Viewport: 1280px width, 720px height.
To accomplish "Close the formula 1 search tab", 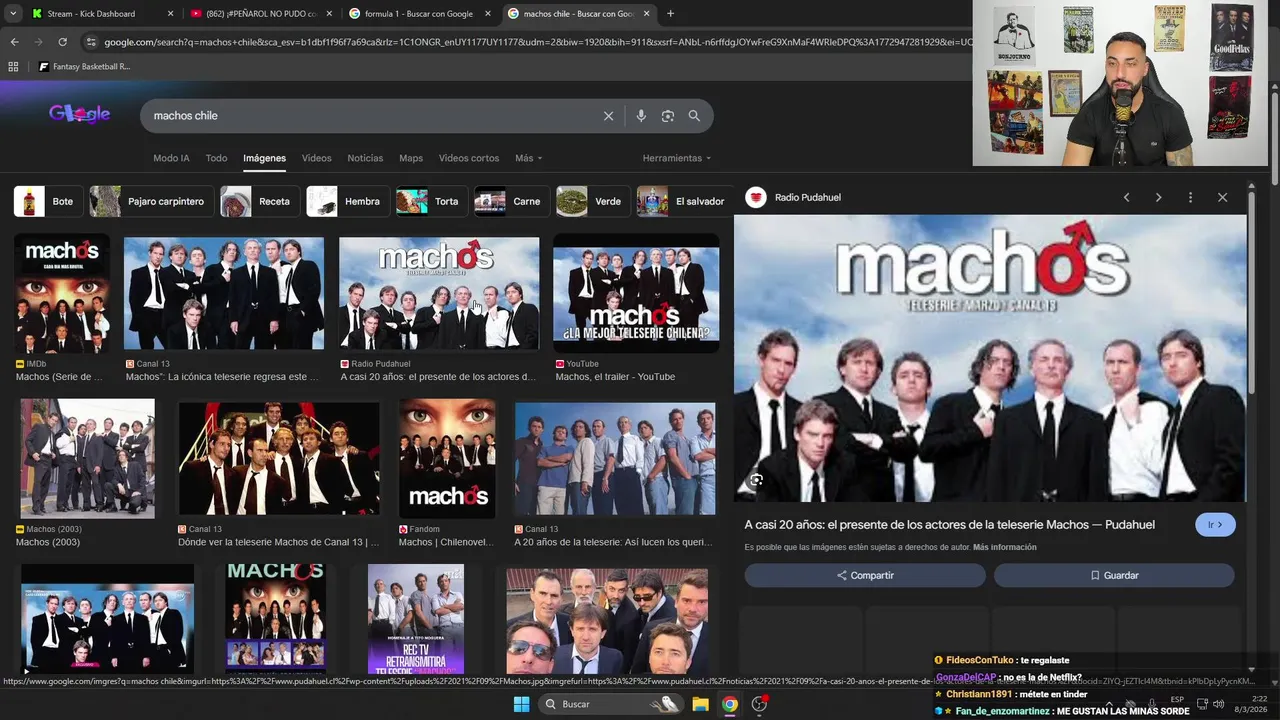I will tap(488, 14).
